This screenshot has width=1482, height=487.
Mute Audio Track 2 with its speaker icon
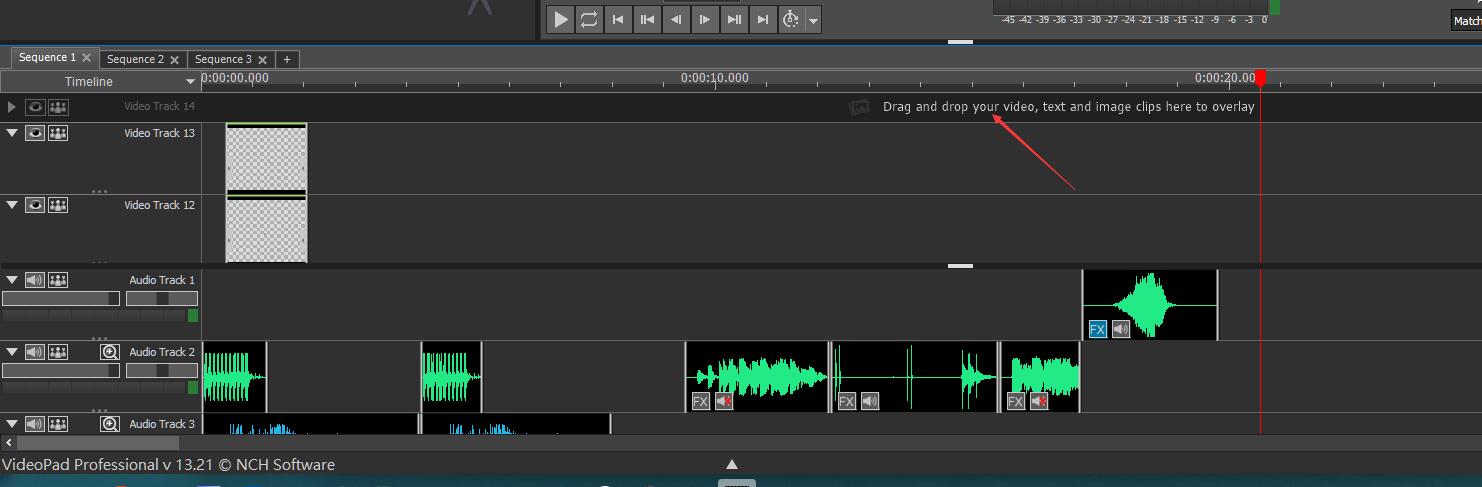point(35,352)
